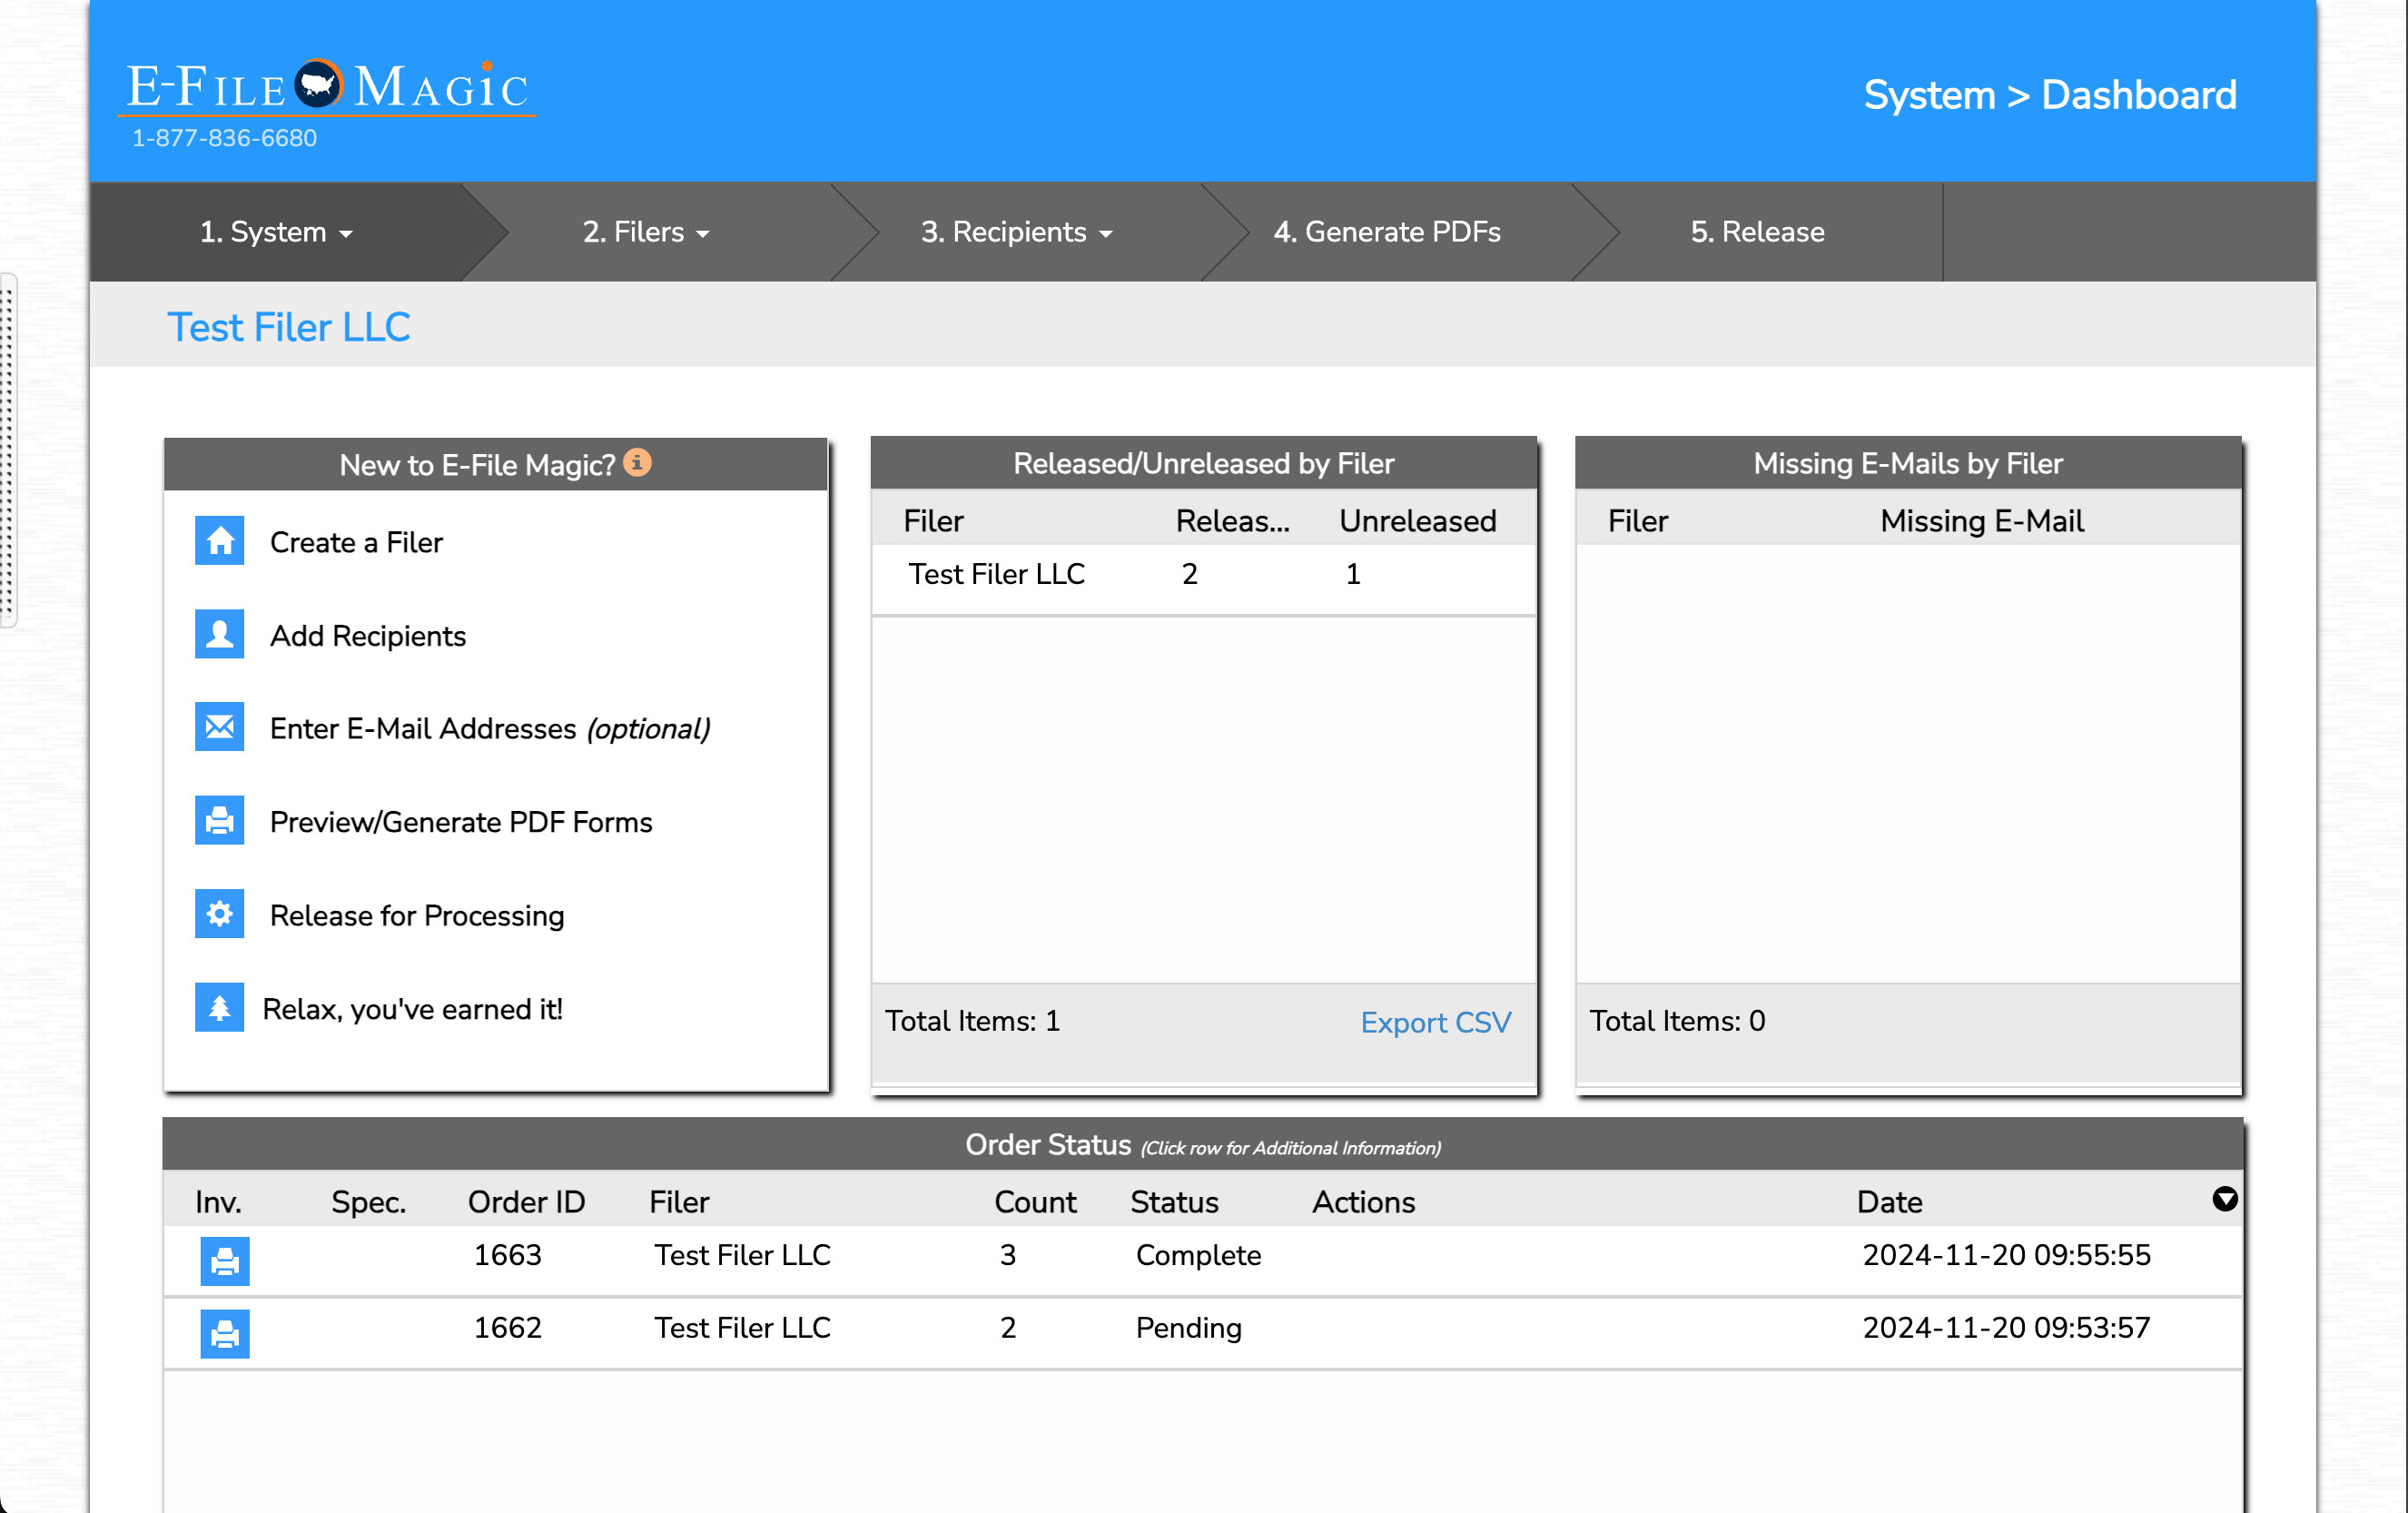Click the tree icon beside Relax message
The width and height of the screenshot is (2408, 1513).
(x=219, y=1008)
